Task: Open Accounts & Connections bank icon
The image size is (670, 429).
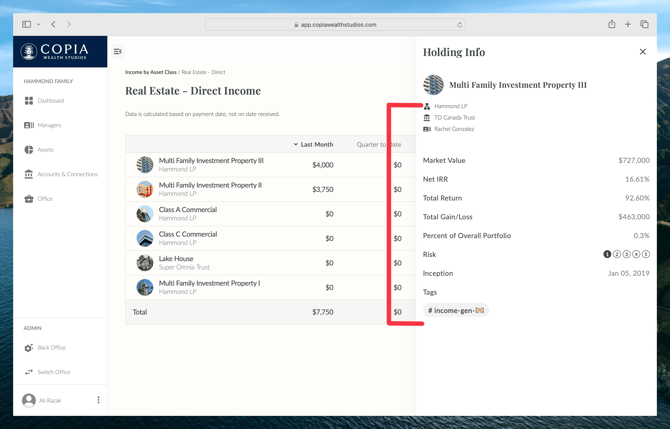Action: coord(29,174)
